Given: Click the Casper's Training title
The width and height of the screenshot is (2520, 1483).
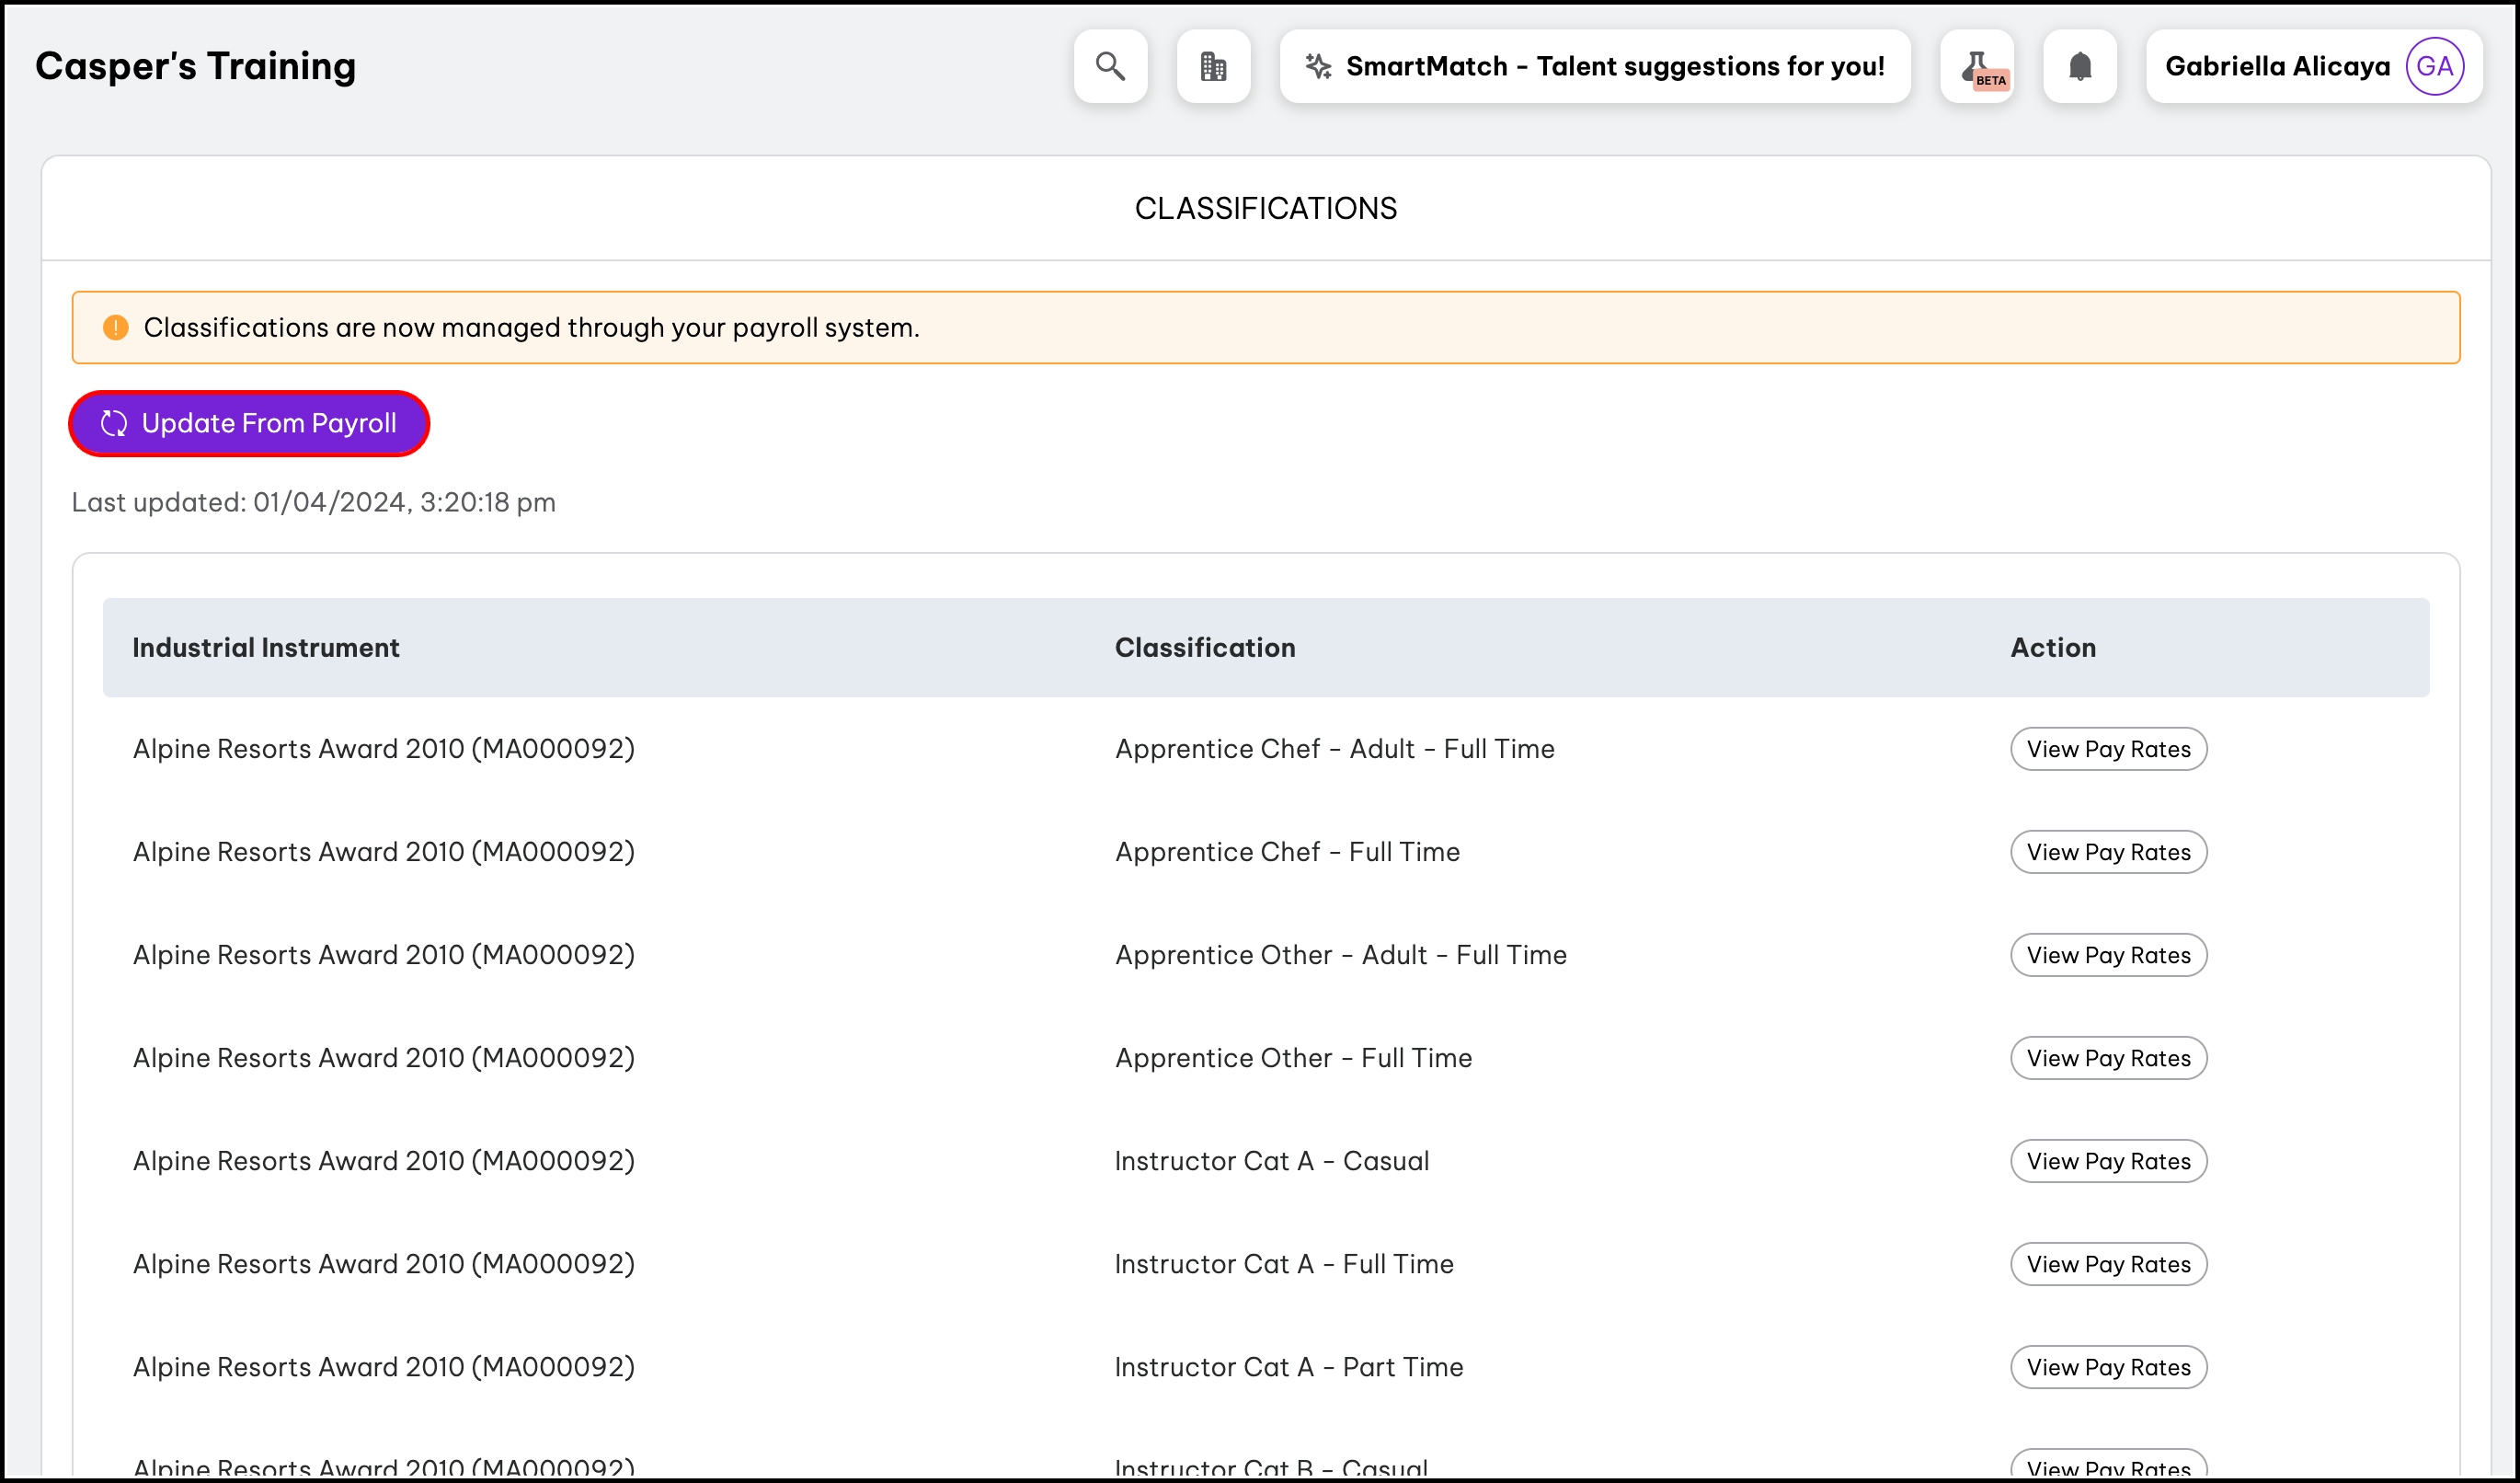Looking at the screenshot, I should click(x=195, y=66).
